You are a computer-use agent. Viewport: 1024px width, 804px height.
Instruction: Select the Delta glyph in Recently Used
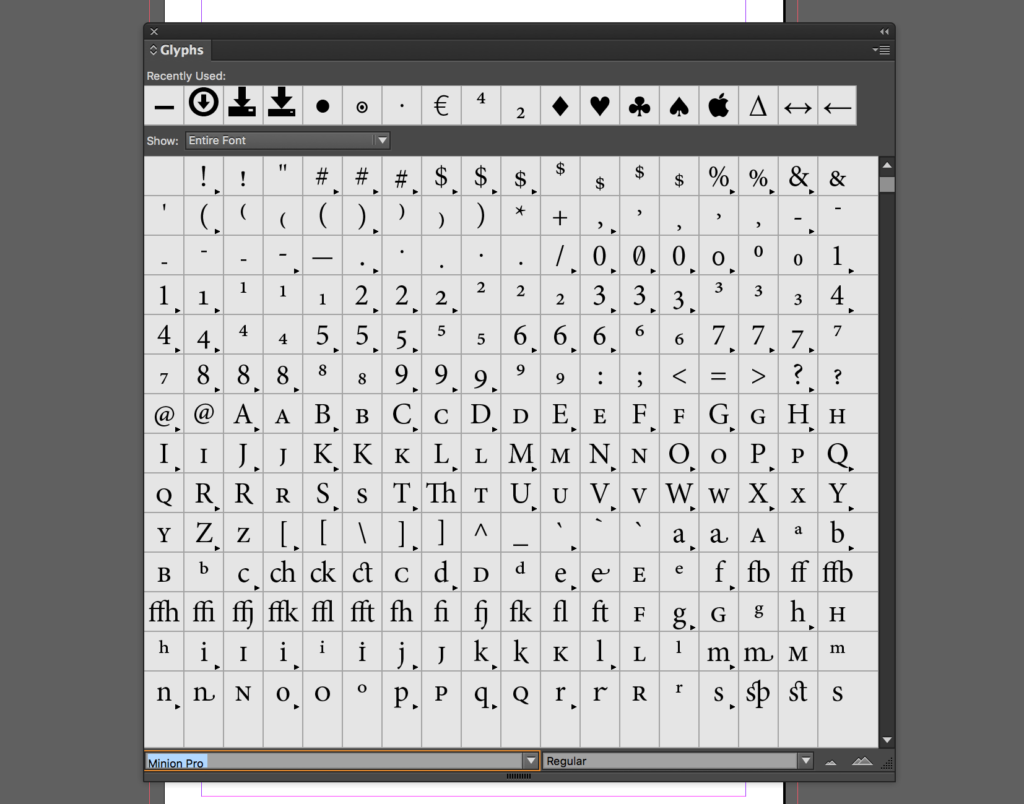click(758, 104)
